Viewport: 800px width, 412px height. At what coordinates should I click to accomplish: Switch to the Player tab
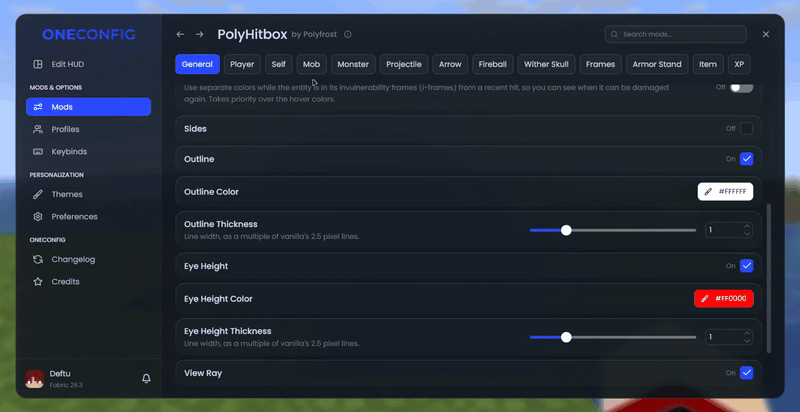pyautogui.click(x=242, y=64)
